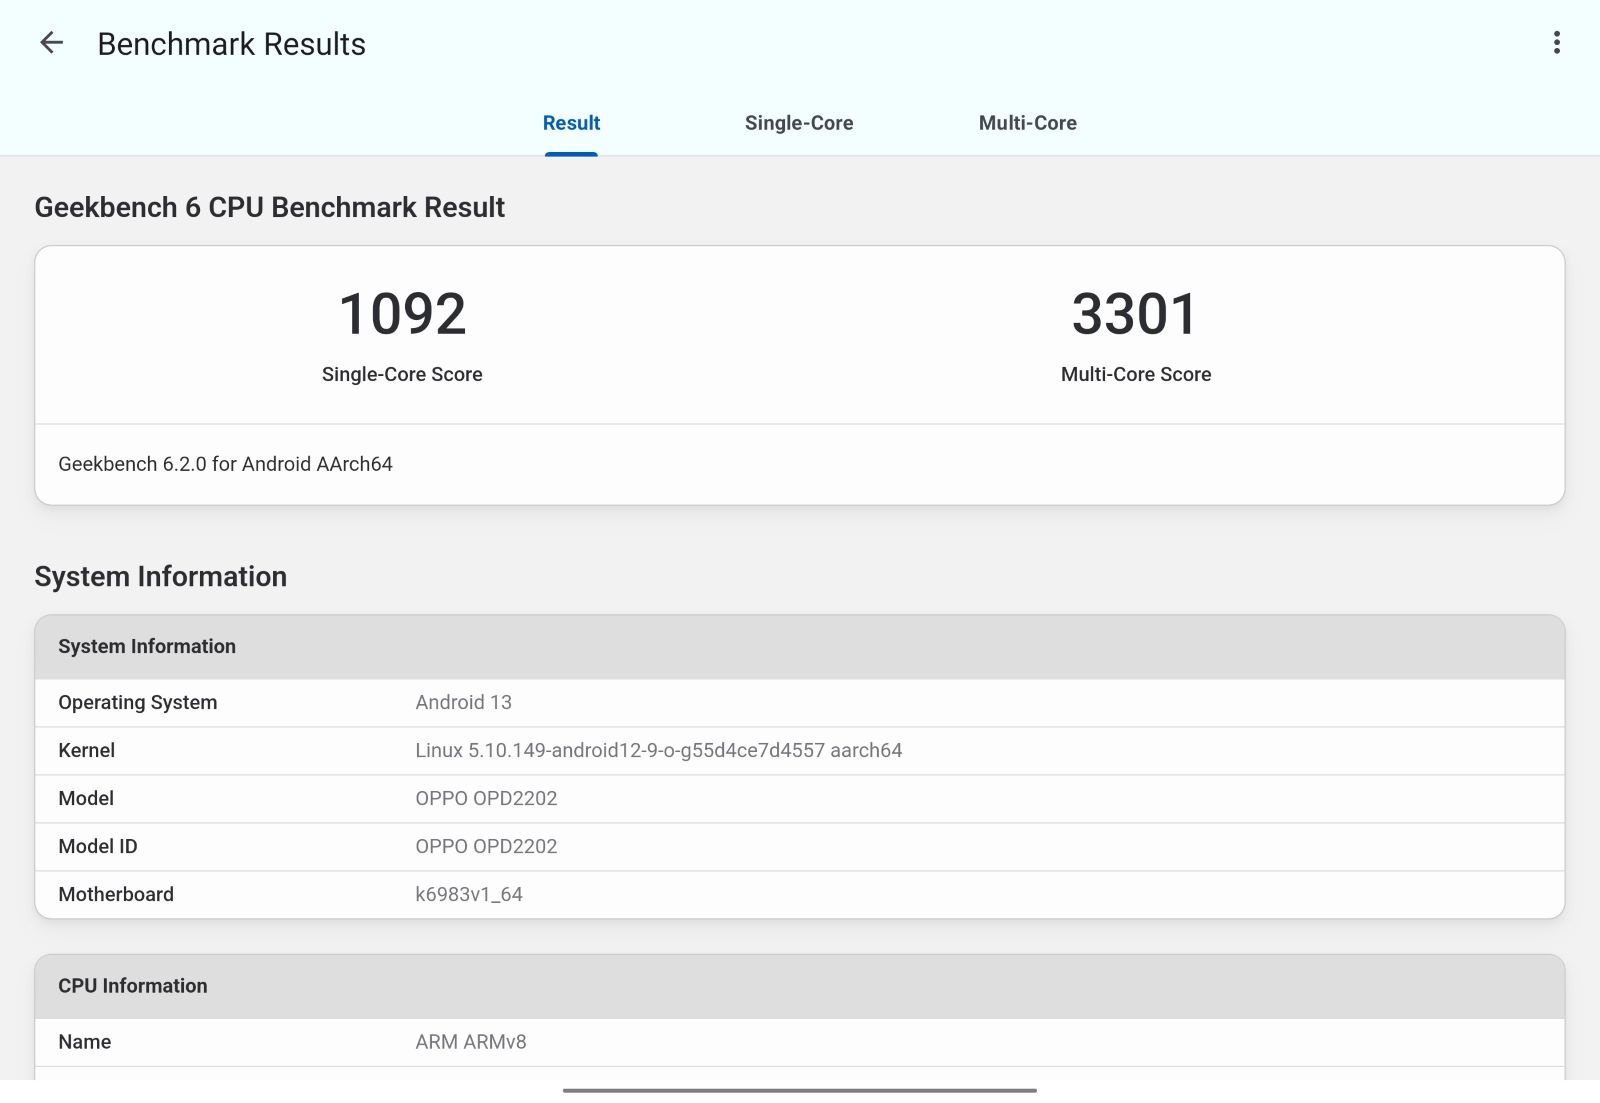Select the ARM ARMv8 CPU name value

(470, 1042)
